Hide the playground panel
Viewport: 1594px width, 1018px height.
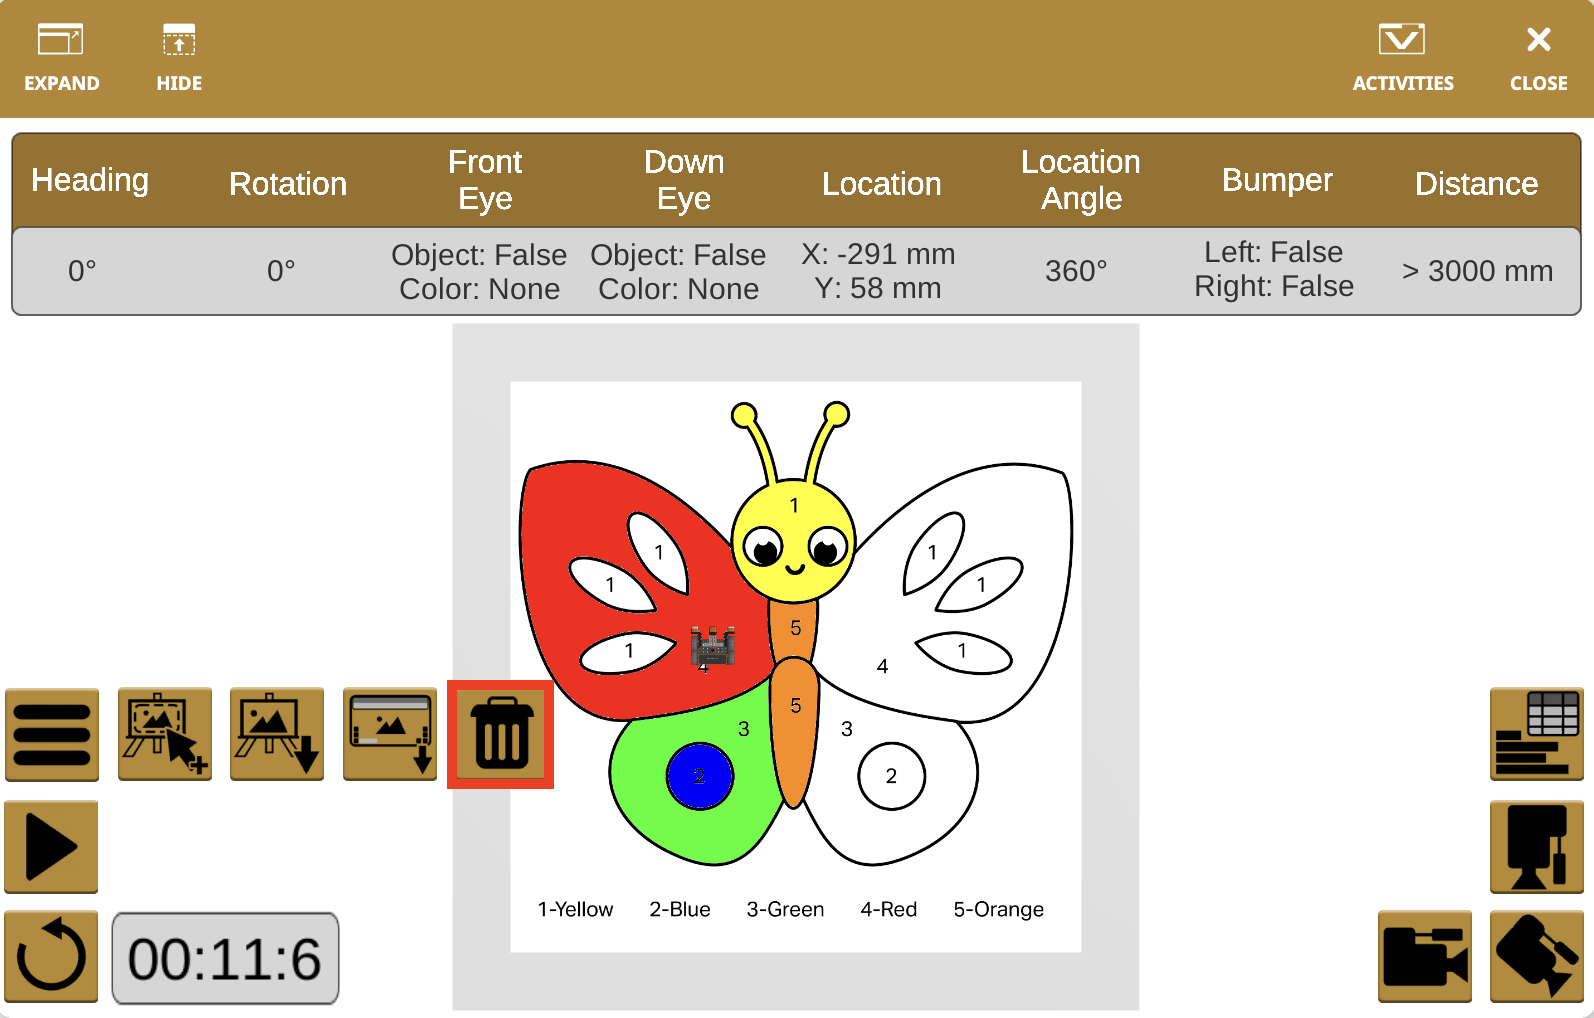tap(179, 58)
